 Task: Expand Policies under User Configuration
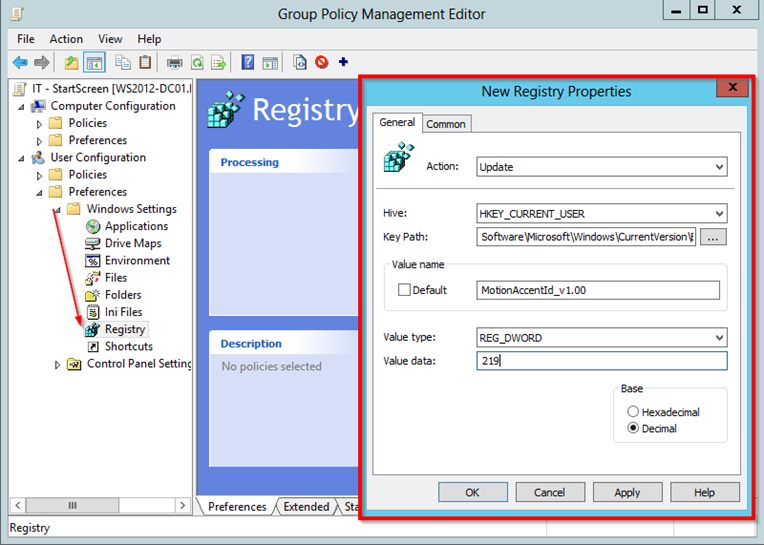39,175
